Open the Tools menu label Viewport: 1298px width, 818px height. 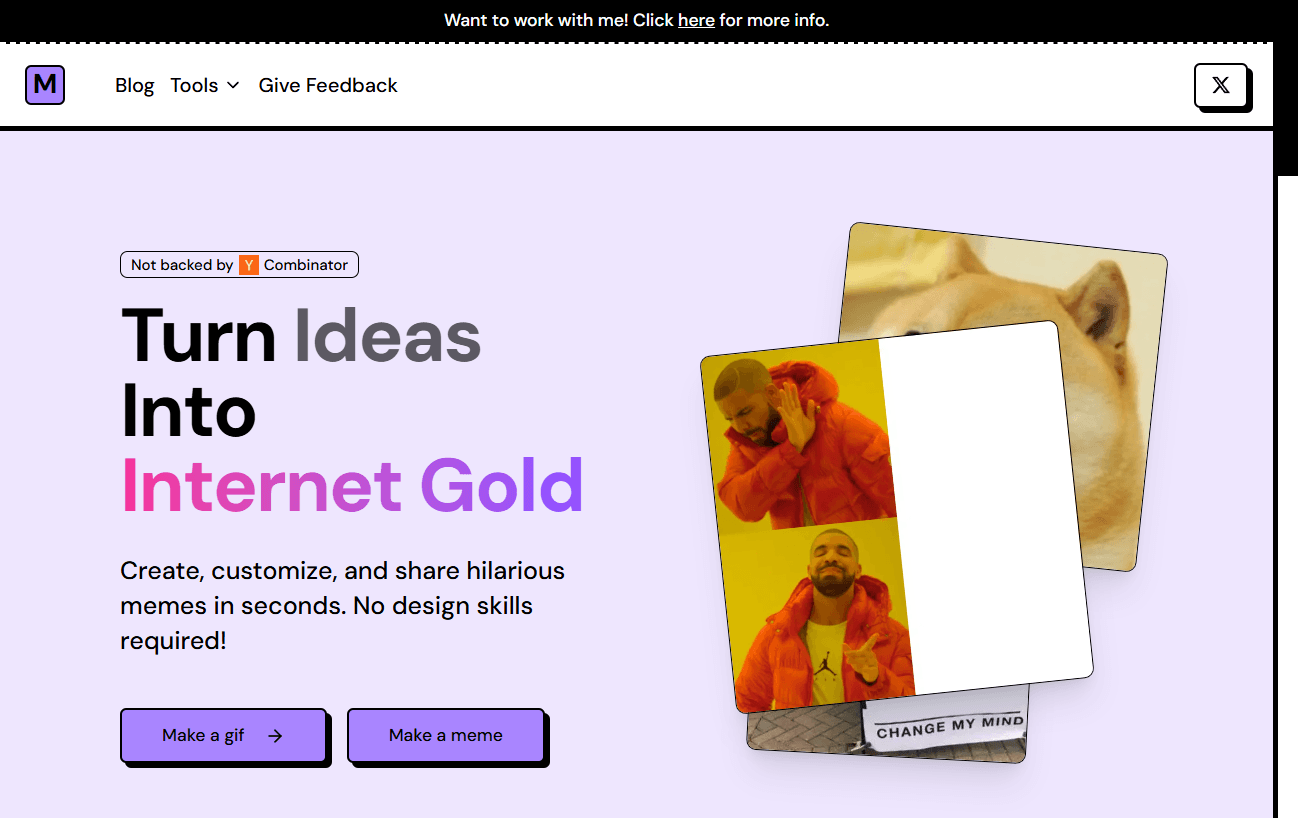[194, 86]
